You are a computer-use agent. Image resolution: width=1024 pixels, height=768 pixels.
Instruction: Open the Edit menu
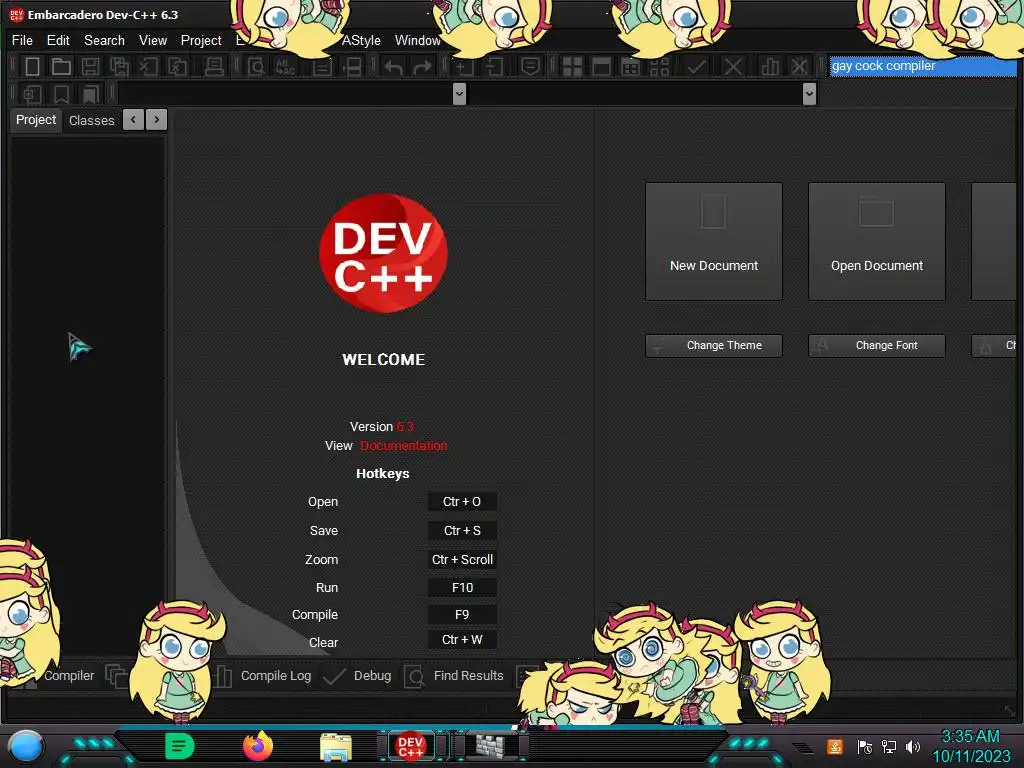(x=58, y=40)
